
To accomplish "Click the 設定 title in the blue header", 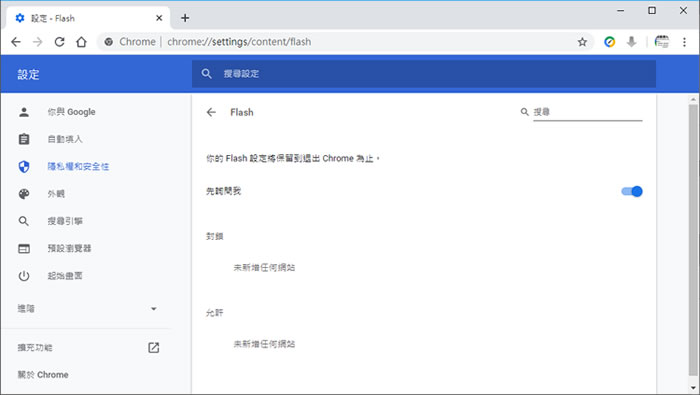I will (29, 74).
